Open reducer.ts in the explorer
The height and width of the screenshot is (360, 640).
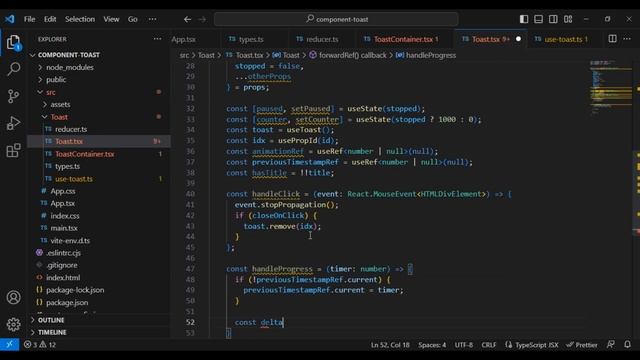pos(71,129)
